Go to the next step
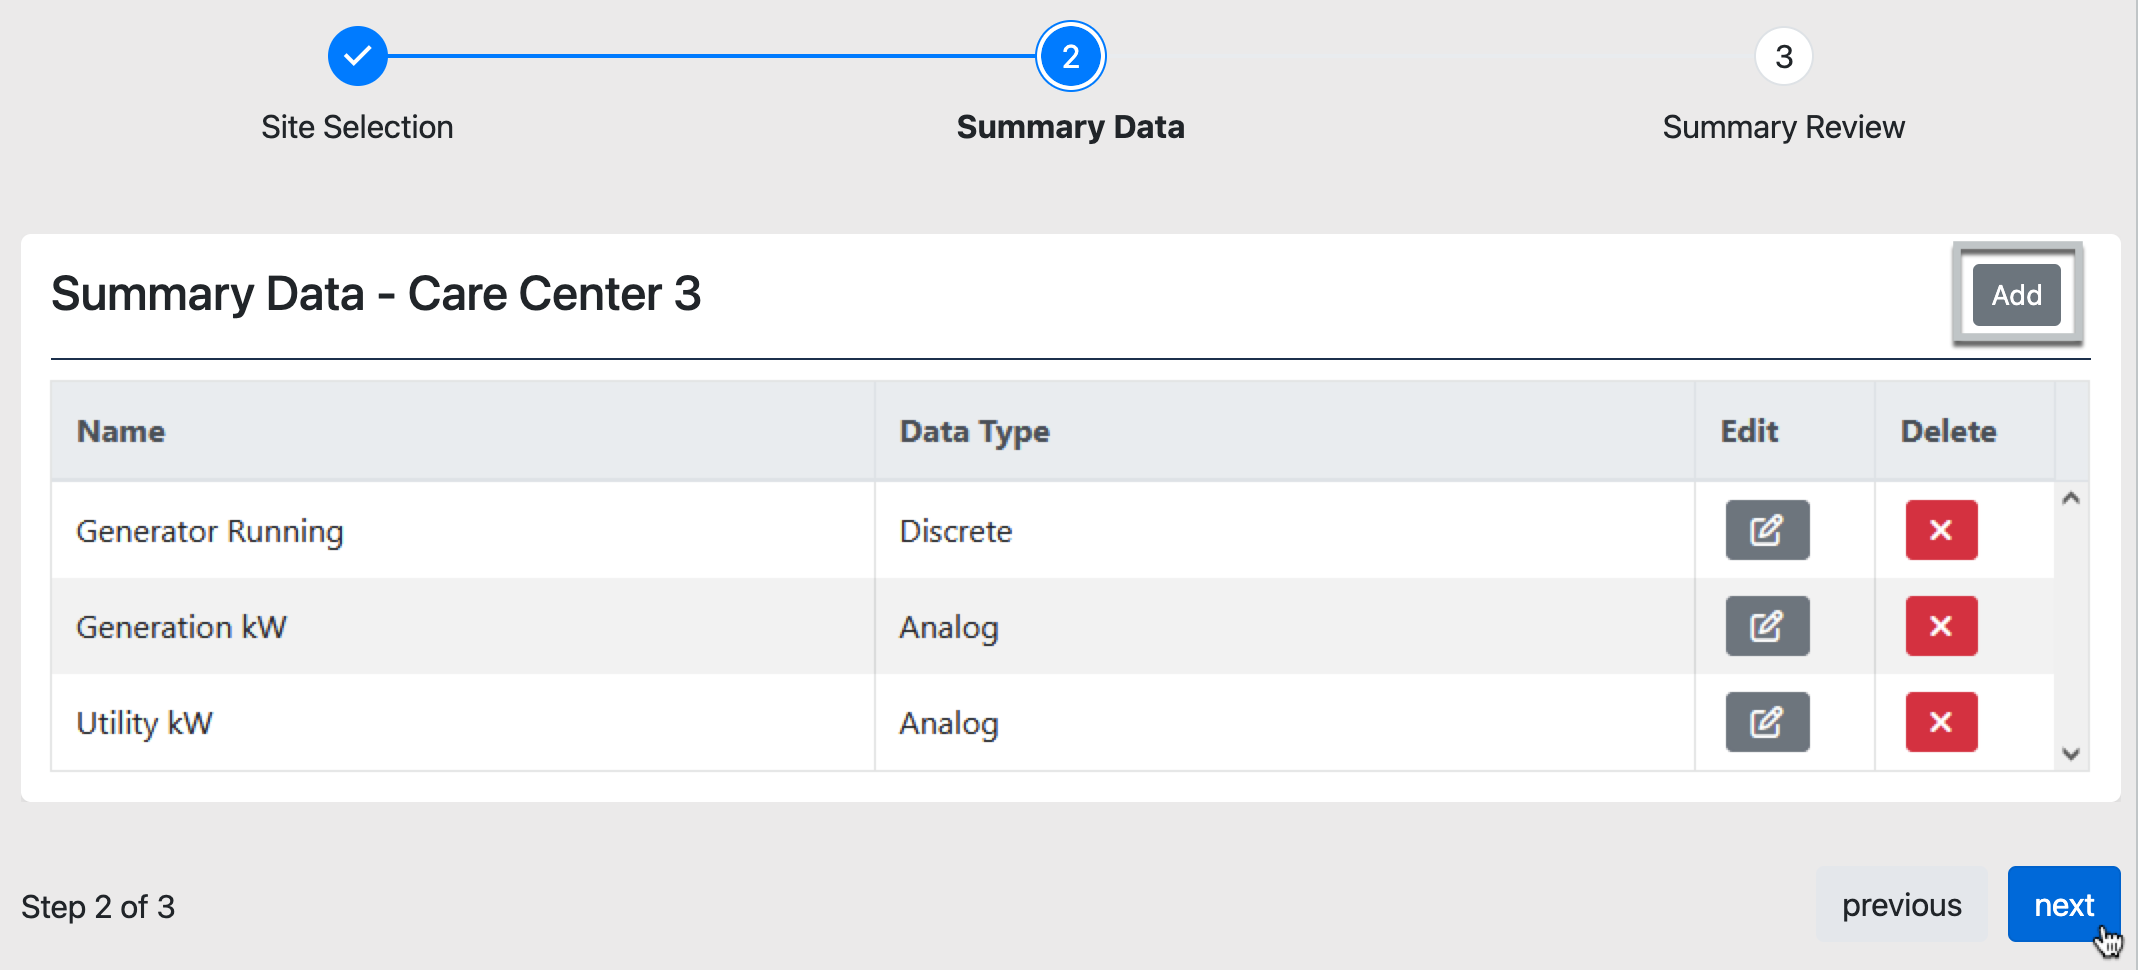This screenshot has height=970, width=2138. tap(2063, 905)
